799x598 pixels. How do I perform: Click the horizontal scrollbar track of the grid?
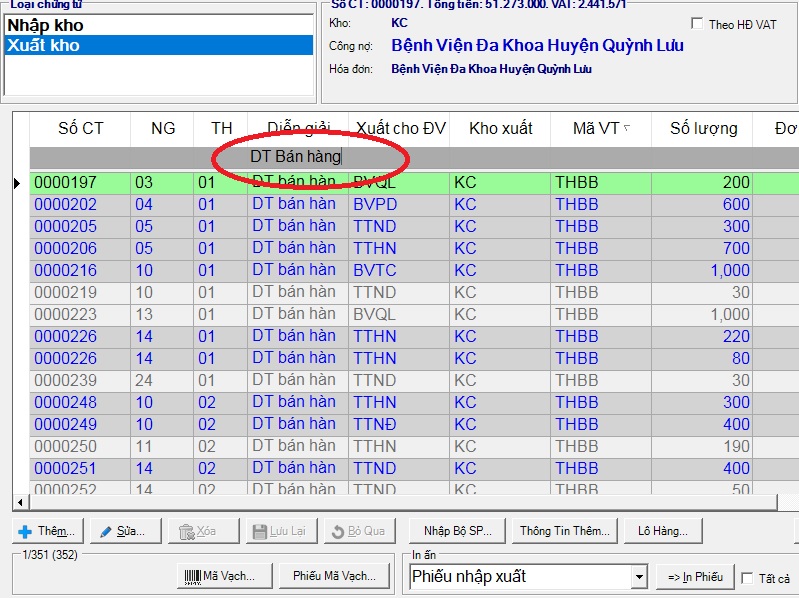click(x=403, y=503)
